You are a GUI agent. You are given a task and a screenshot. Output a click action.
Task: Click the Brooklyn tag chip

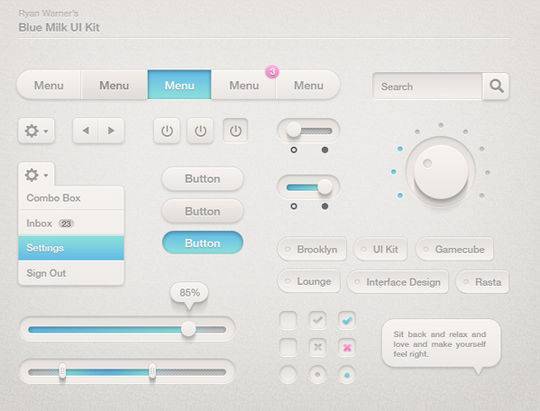click(312, 249)
